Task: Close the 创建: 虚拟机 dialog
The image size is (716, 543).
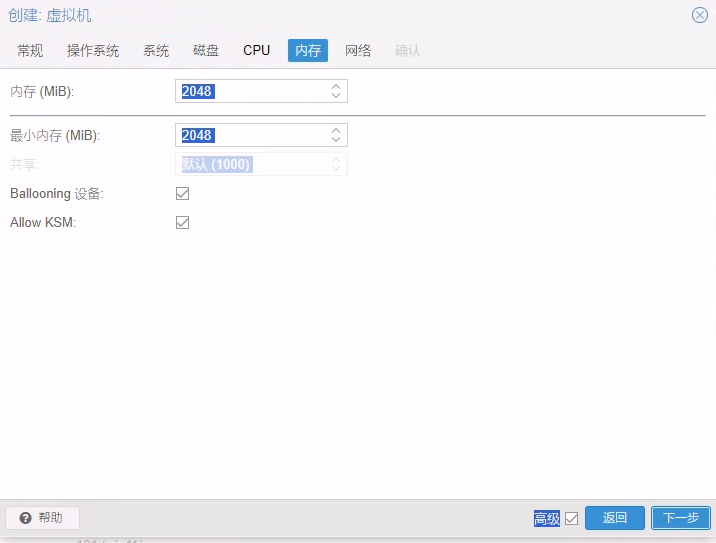Action: click(700, 15)
